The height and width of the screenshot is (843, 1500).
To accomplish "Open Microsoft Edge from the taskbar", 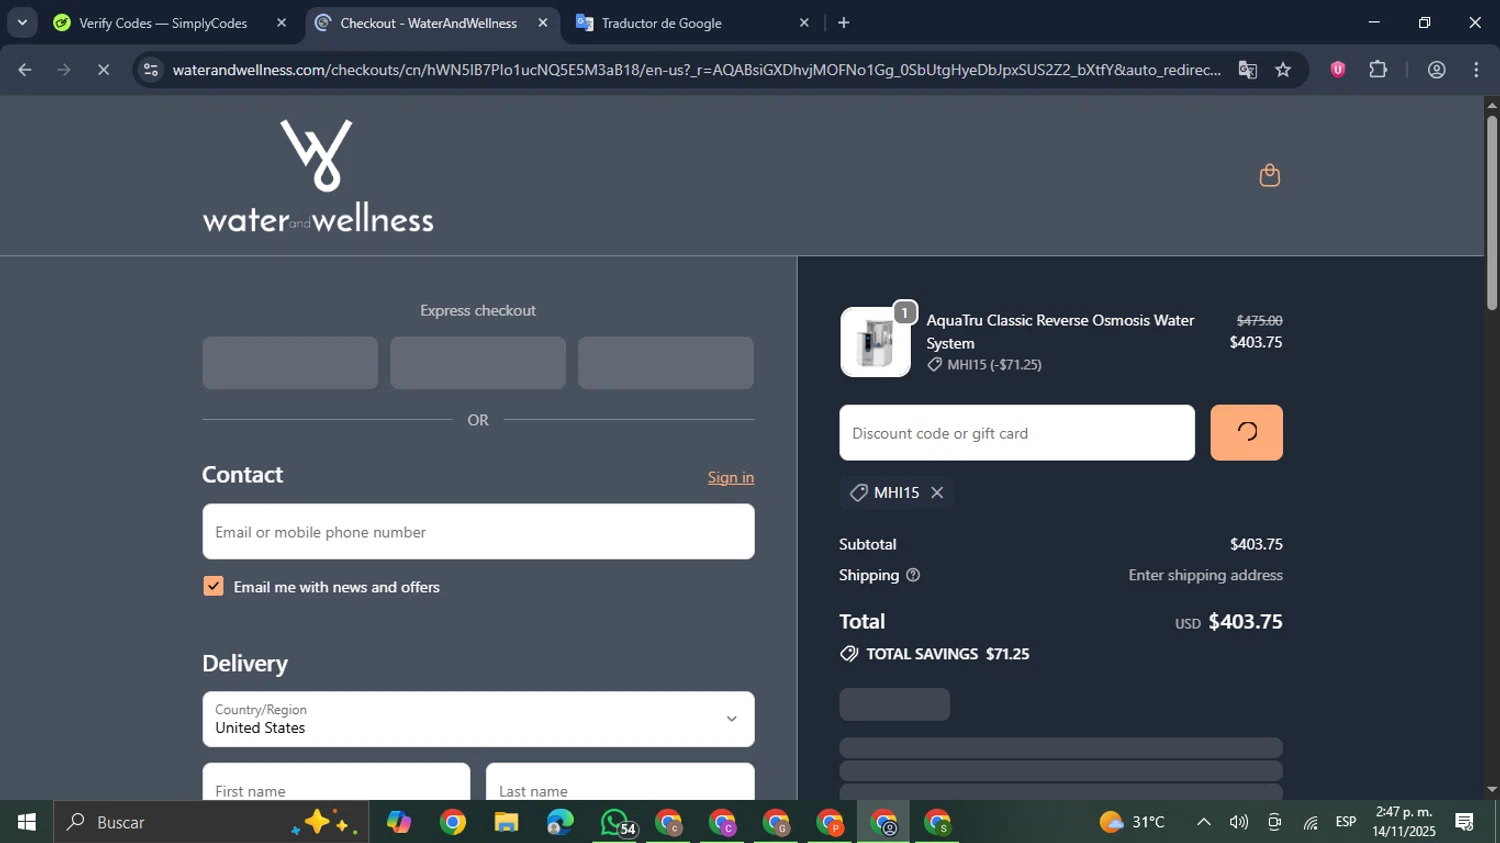I will coord(560,822).
